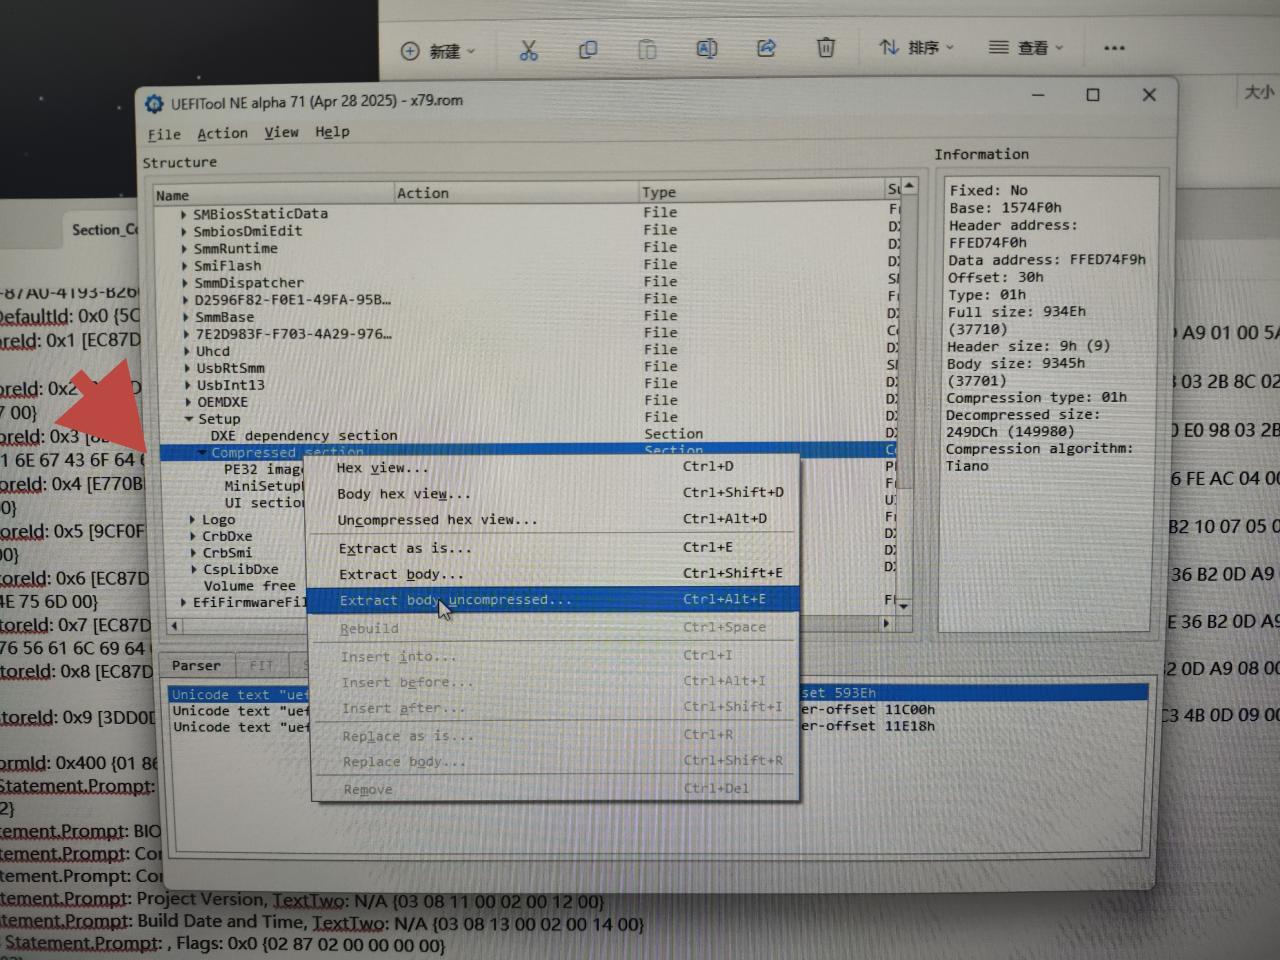Click the Delete trash icon in Explorer toolbar
The image size is (1280, 960).
(x=826, y=48)
